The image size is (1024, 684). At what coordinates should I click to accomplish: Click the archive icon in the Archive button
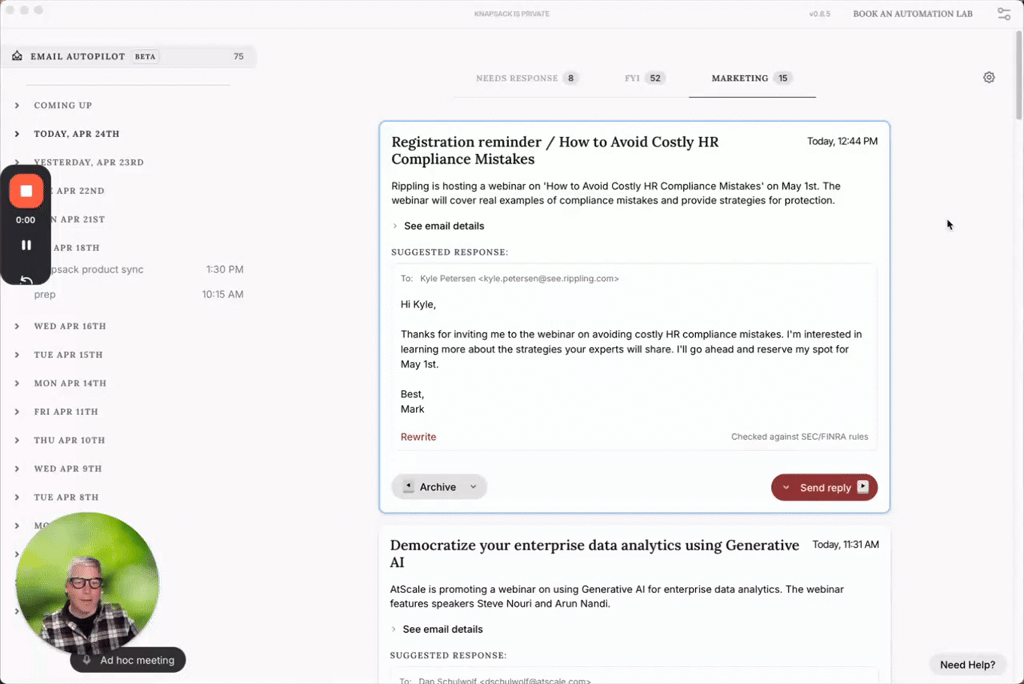pyautogui.click(x=408, y=487)
